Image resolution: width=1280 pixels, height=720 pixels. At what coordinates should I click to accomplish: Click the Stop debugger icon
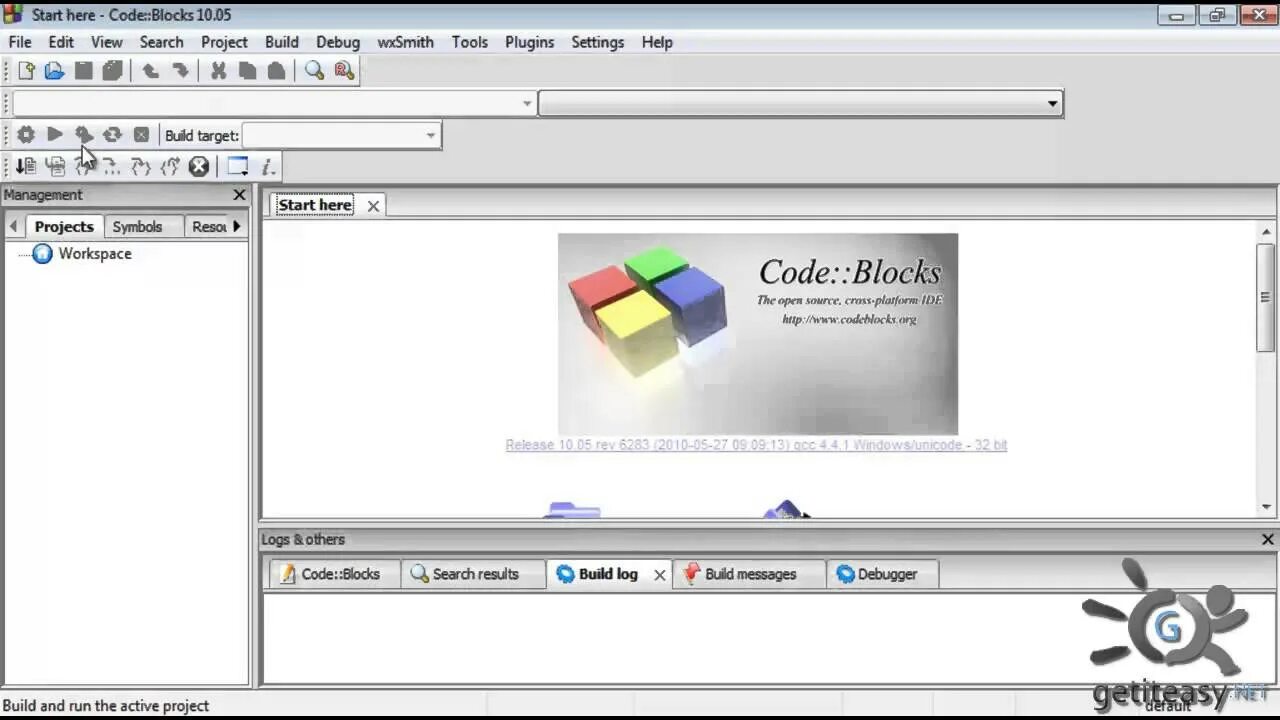(x=199, y=167)
